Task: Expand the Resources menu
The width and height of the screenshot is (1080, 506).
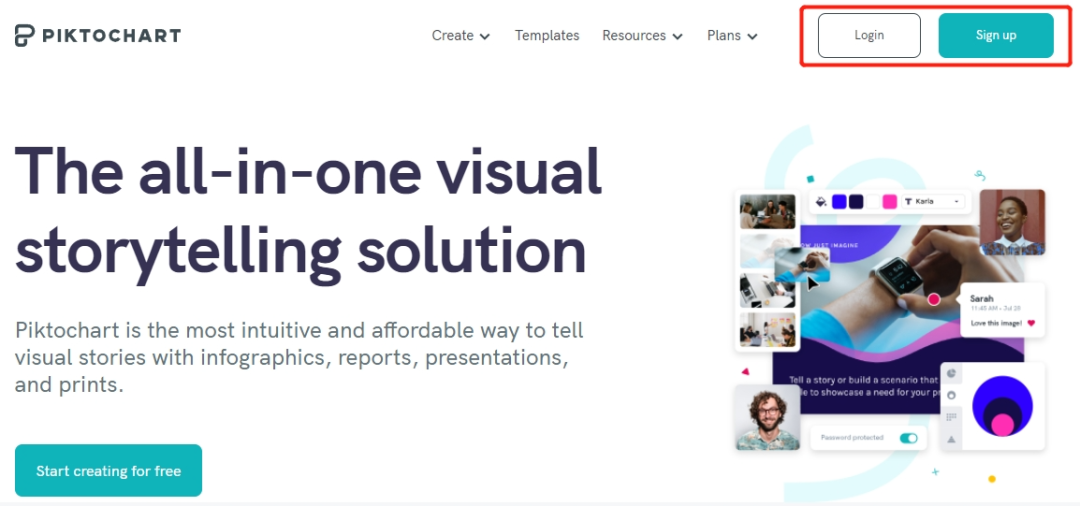Action: tap(642, 36)
